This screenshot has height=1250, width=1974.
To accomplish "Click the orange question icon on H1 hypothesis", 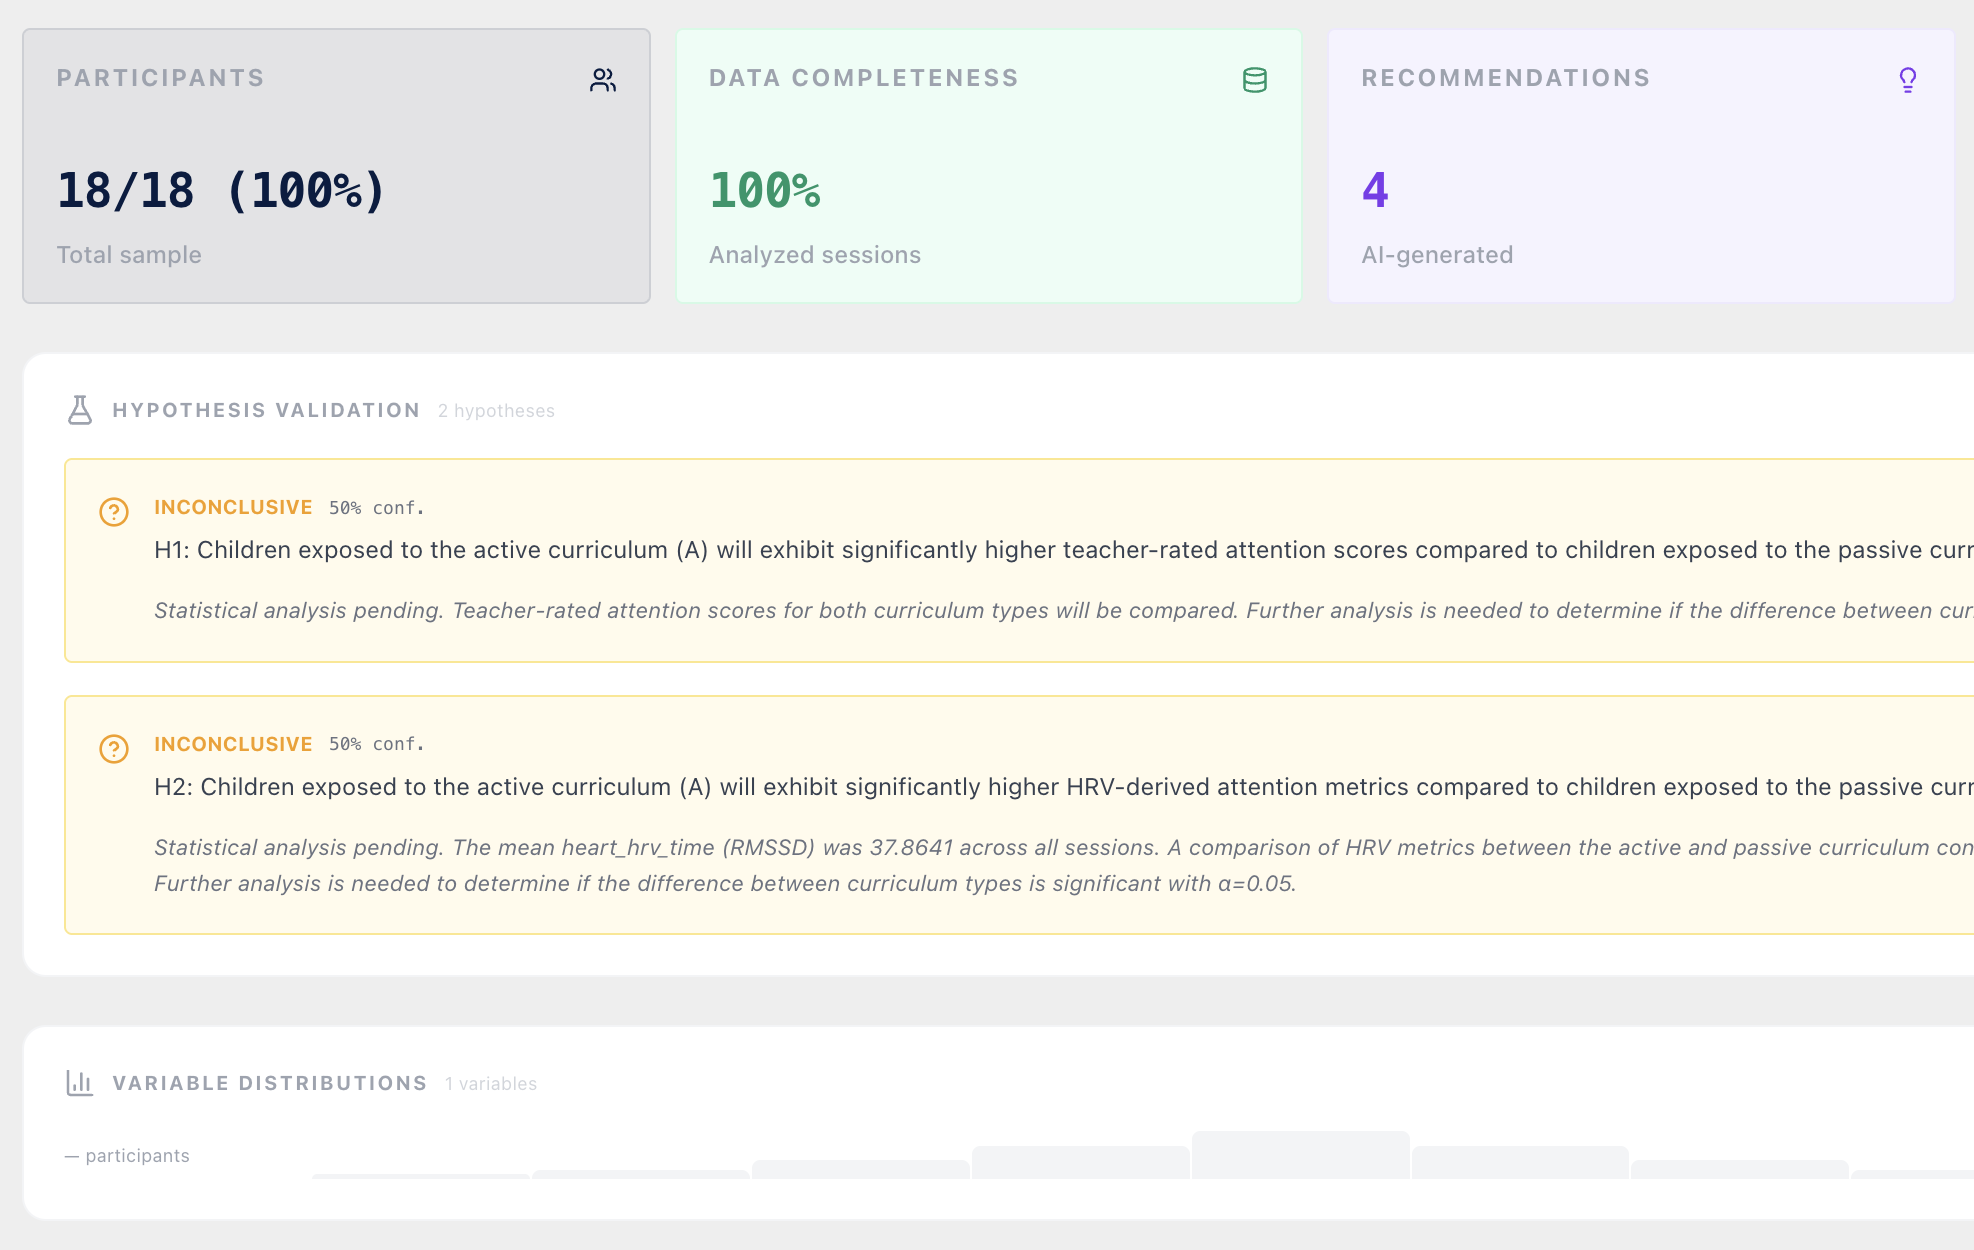I will tap(113, 511).
